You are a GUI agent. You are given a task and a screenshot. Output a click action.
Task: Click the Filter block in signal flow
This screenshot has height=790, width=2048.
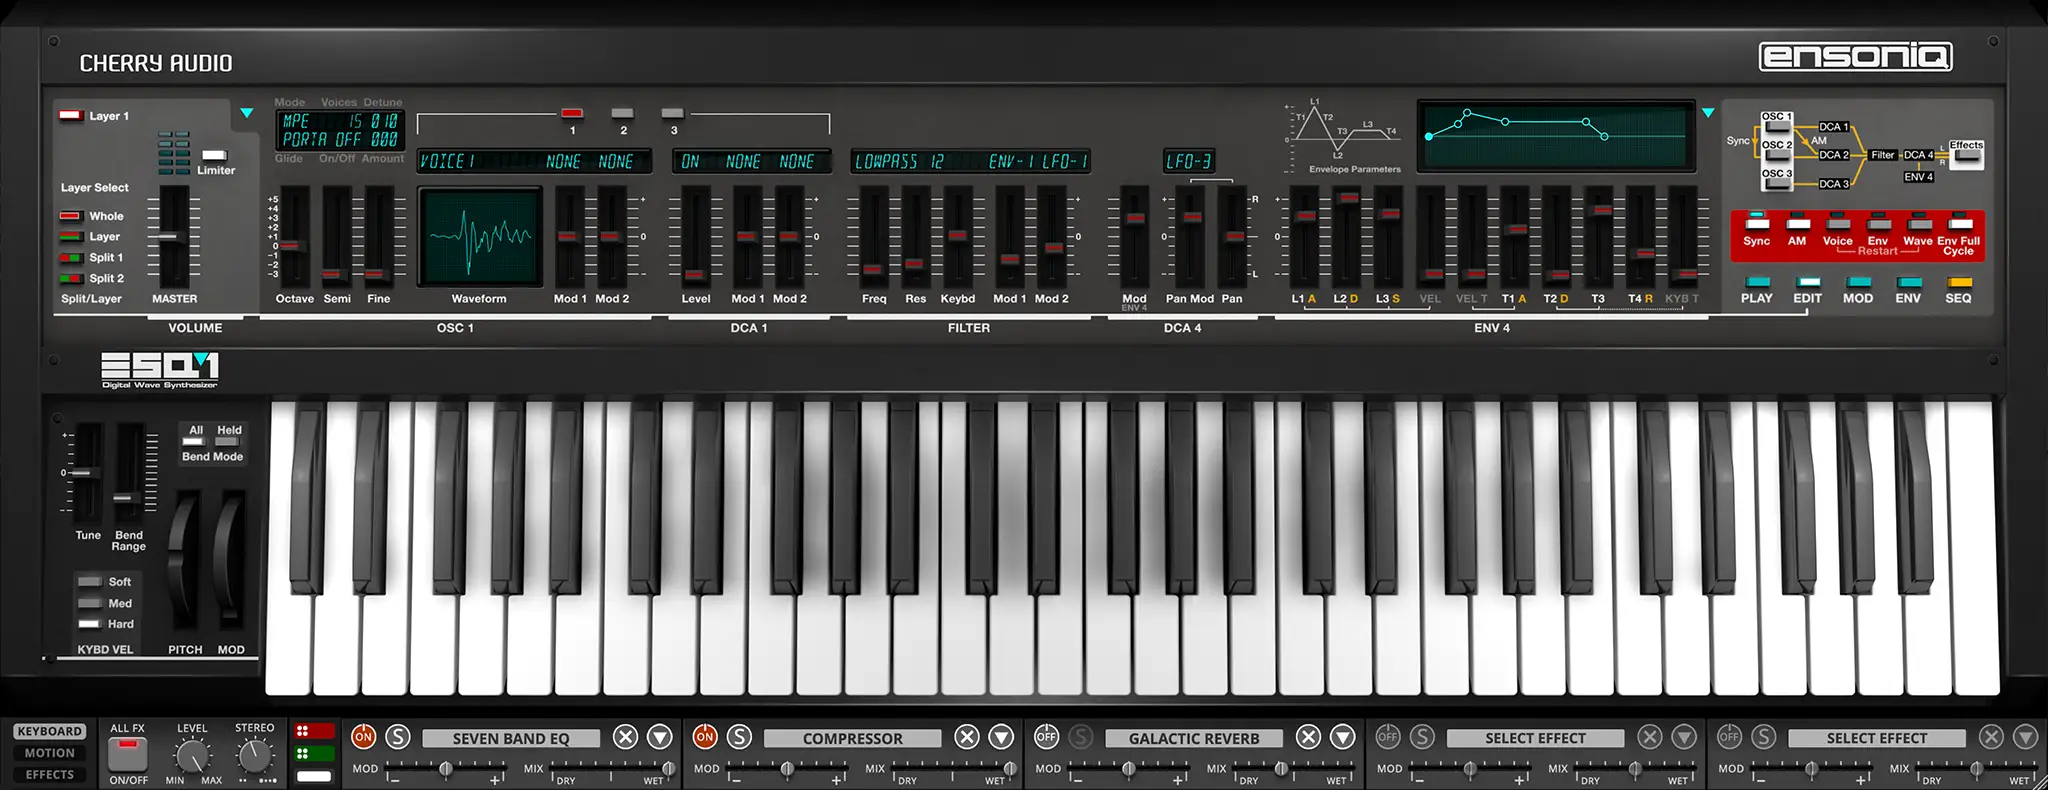[1883, 155]
